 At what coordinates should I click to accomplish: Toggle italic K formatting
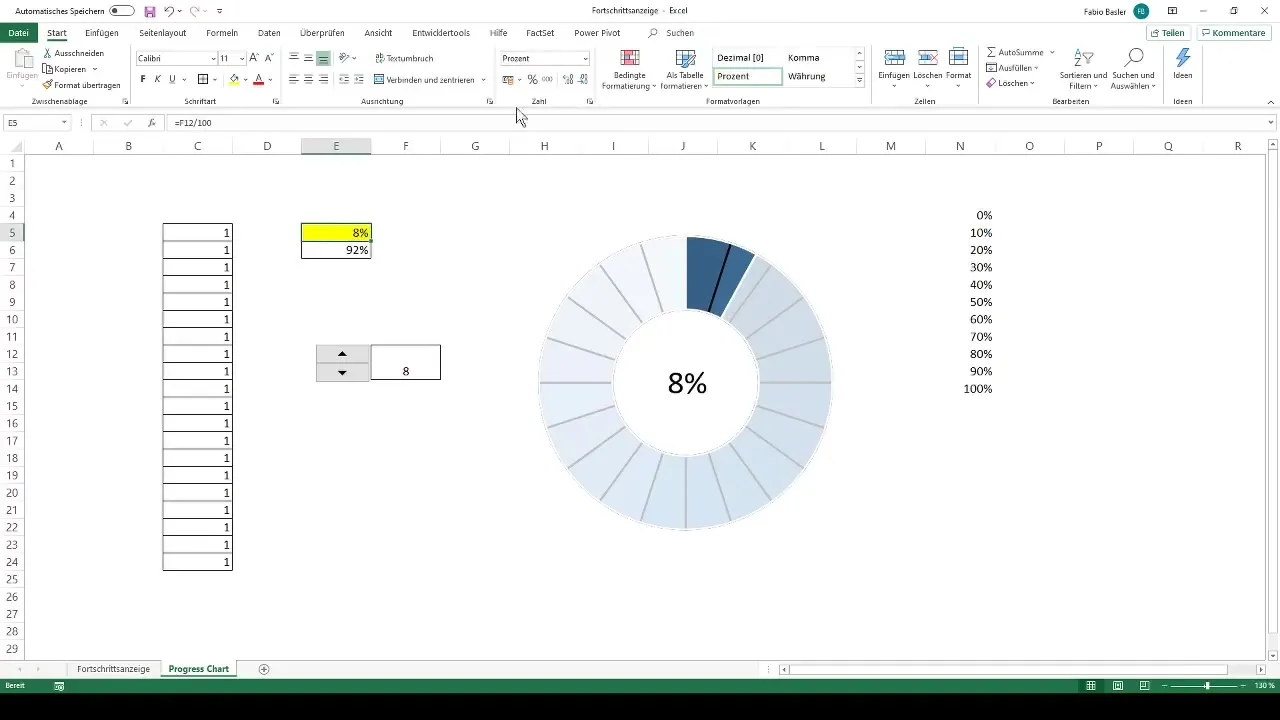(x=157, y=79)
